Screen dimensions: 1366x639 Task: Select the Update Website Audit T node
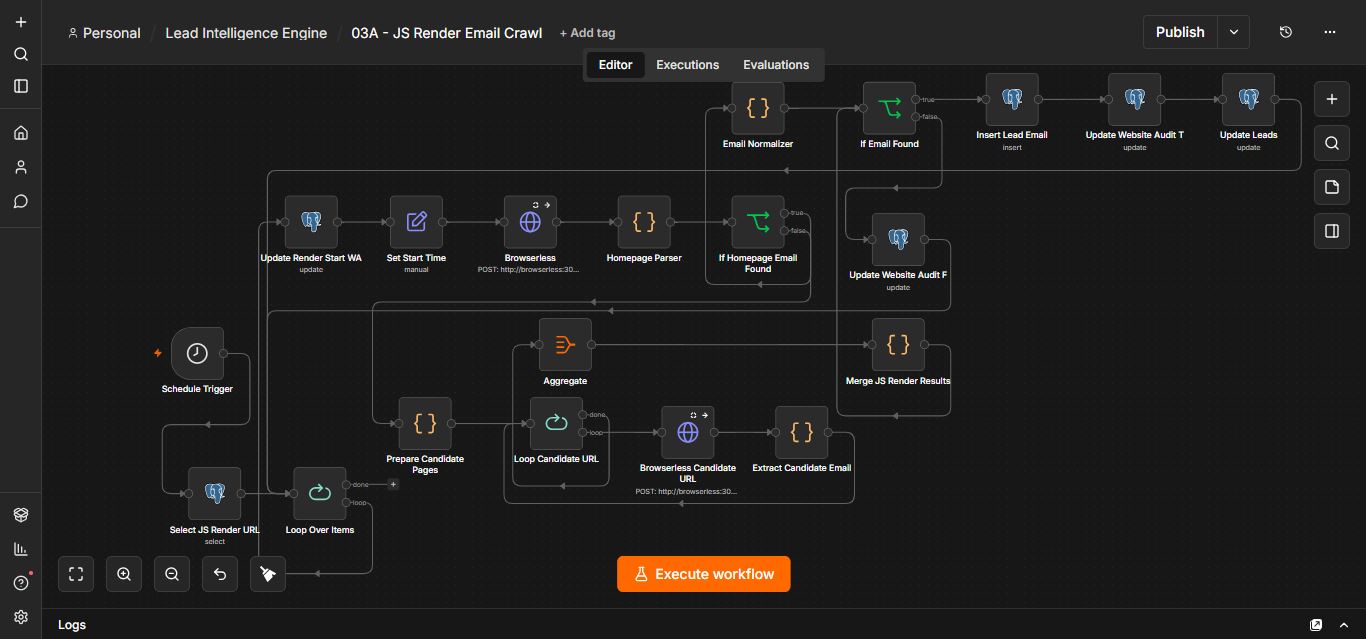[1134, 99]
